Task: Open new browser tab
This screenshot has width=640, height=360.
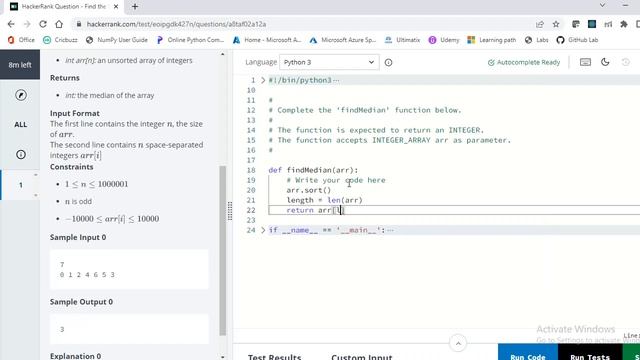Action: (x=135, y=7)
